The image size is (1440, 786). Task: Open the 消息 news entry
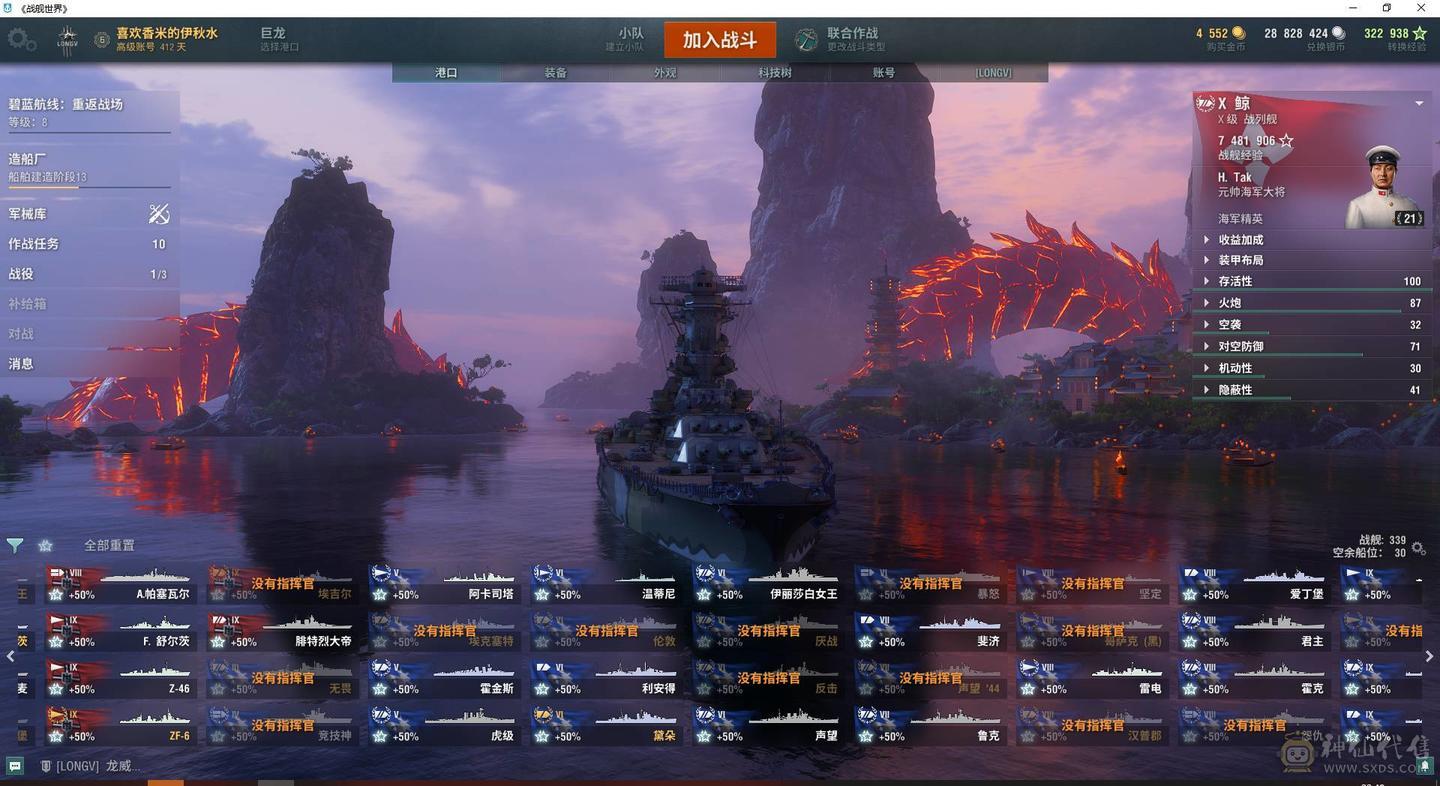coord(89,364)
